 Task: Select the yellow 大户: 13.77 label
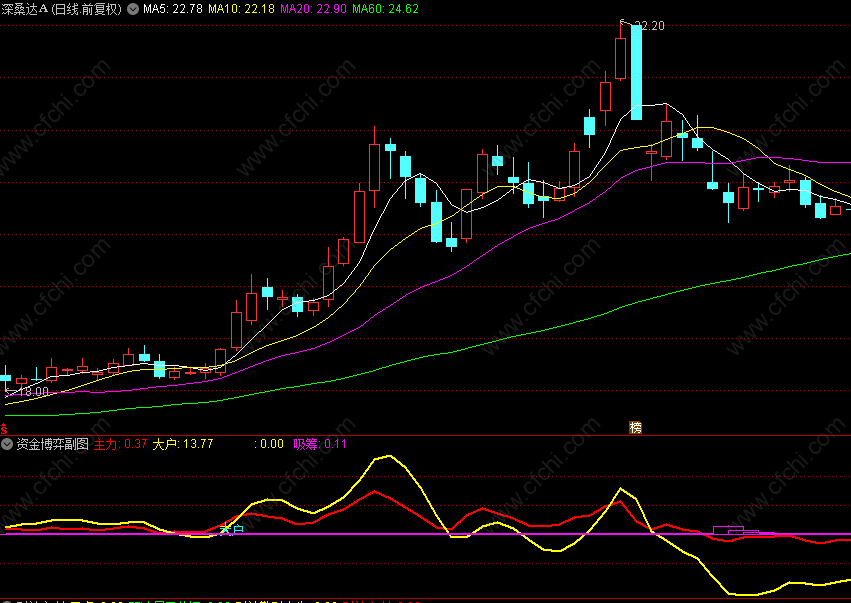pos(183,444)
